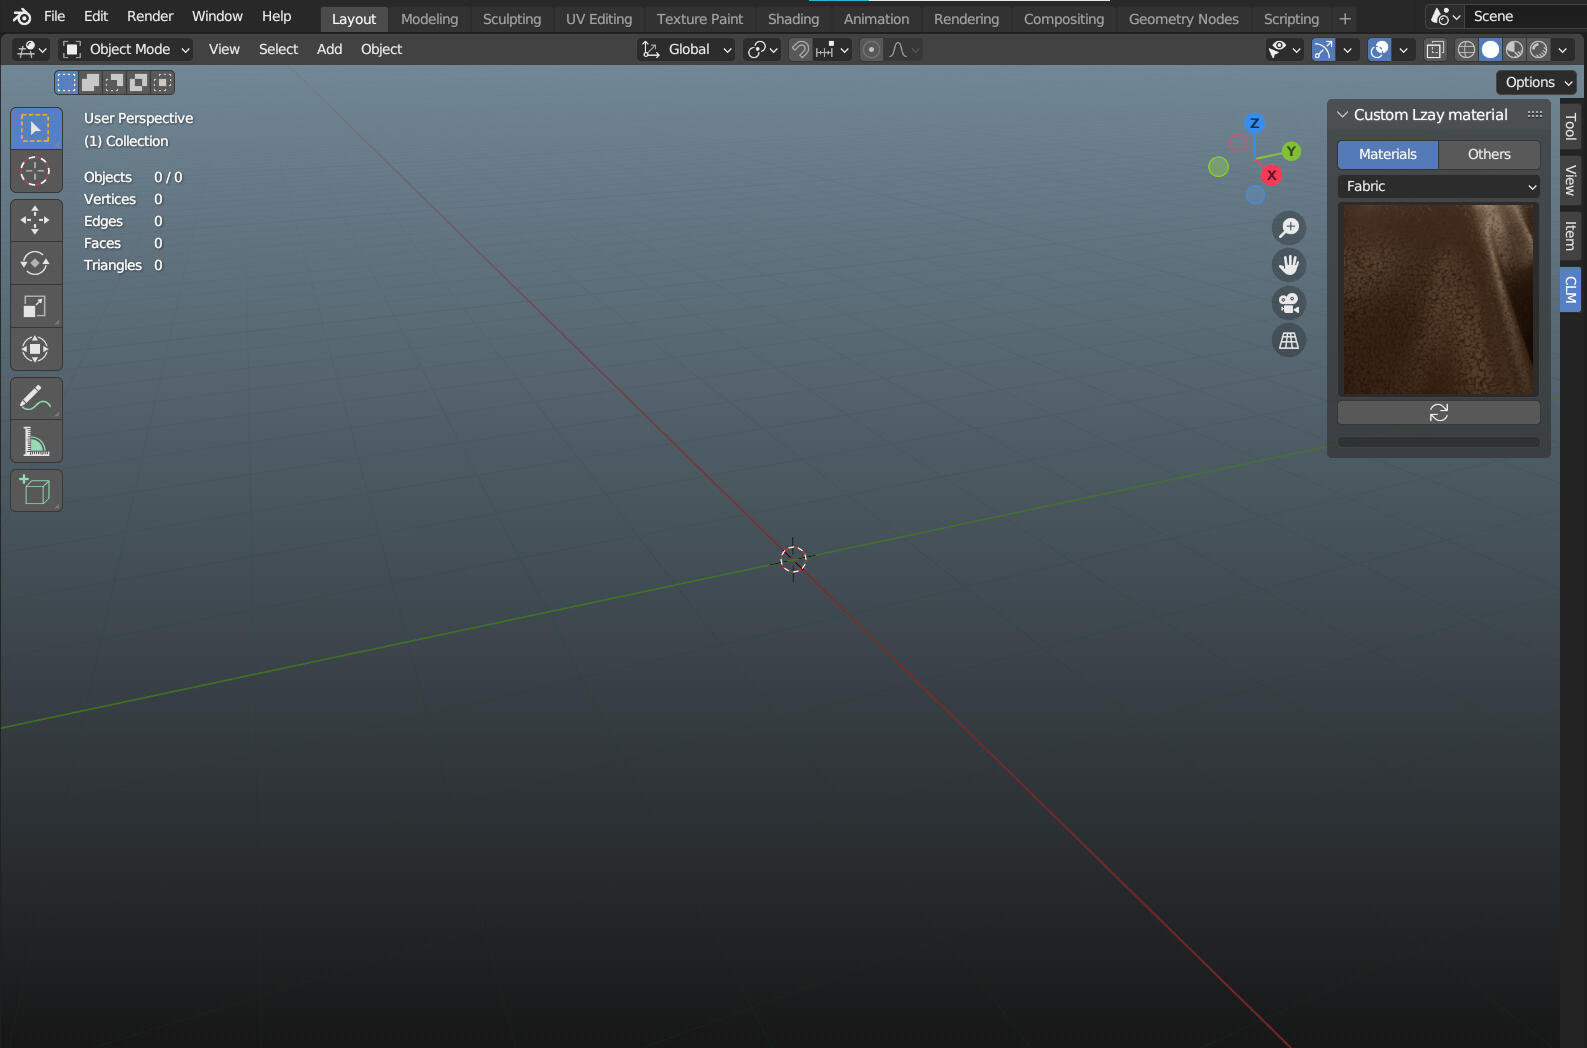Click the brown fabric material thumbnail
The height and width of the screenshot is (1048, 1587).
1438,299
